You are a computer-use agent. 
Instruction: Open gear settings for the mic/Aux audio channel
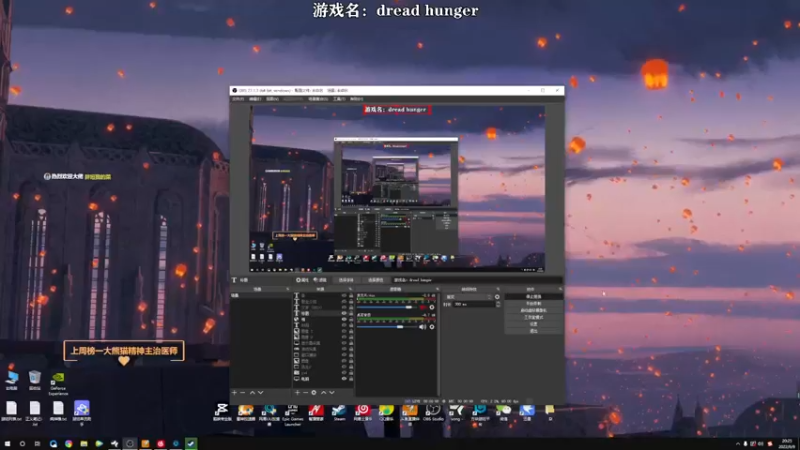[x=432, y=308]
